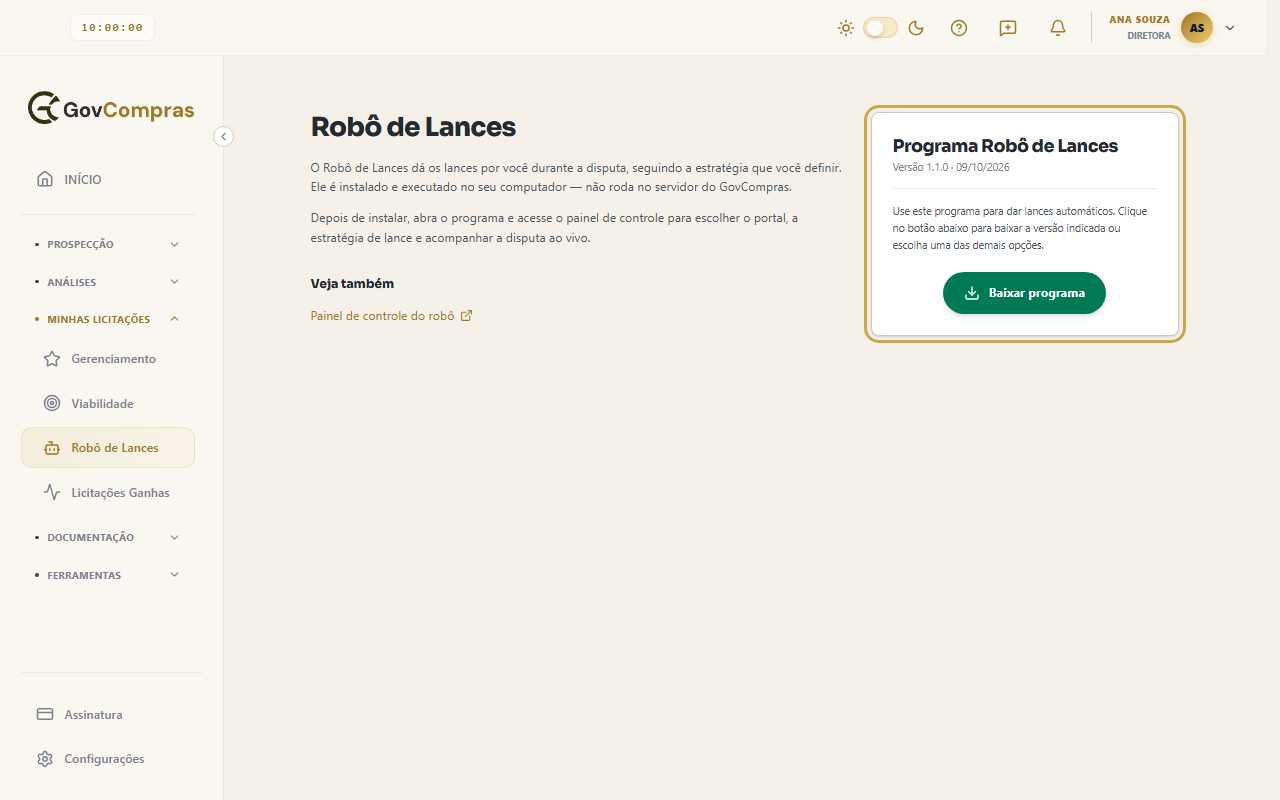Click the AS user avatar
The height and width of the screenshot is (800, 1280).
point(1197,28)
